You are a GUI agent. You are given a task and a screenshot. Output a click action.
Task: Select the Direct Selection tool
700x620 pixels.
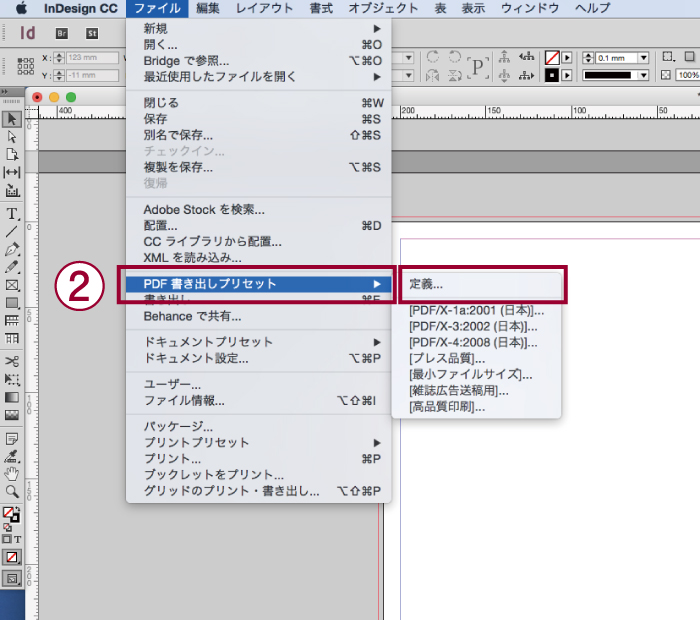pyautogui.click(x=12, y=137)
